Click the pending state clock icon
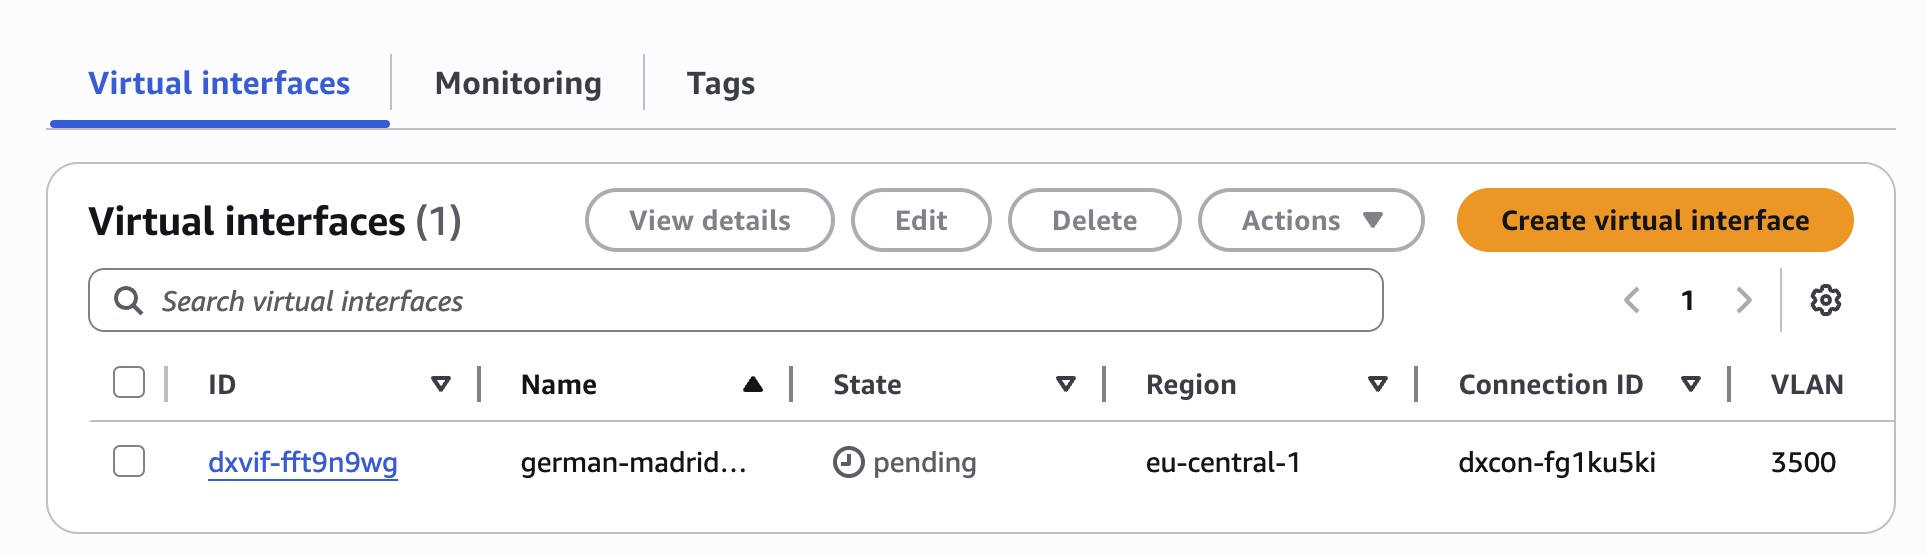 pos(848,462)
